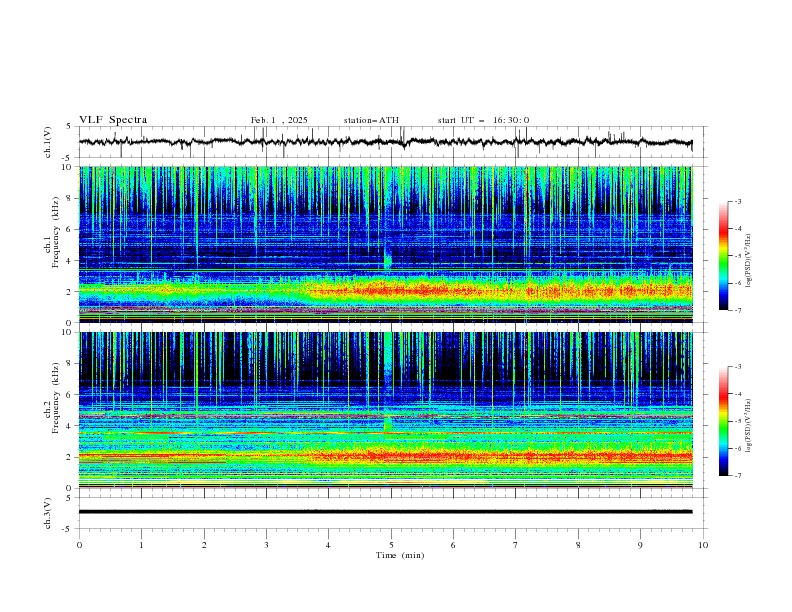Viewport: 792px width, 612px height.
Task: Click the "-3" tick on upper color bar
Action: tap(738, 201)
